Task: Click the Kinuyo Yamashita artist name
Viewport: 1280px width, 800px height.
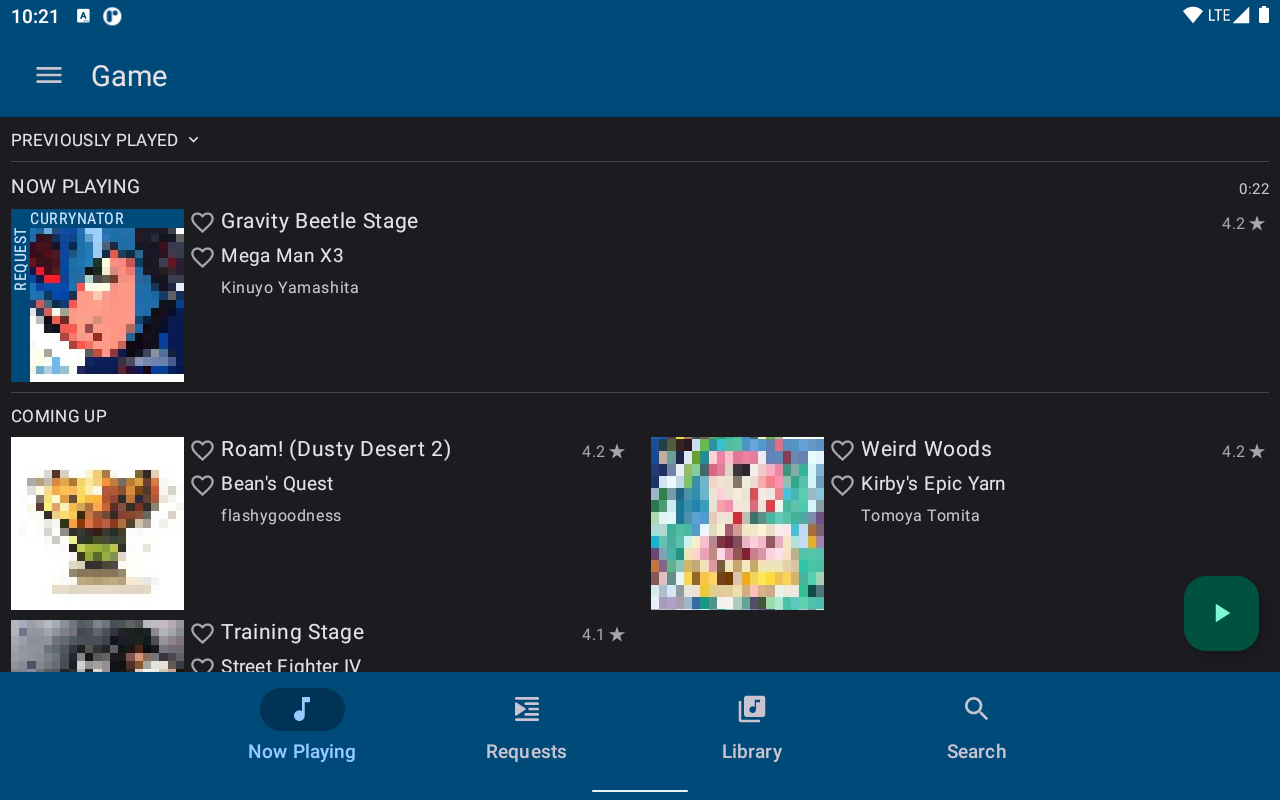Action: click(x=290, y=288)
